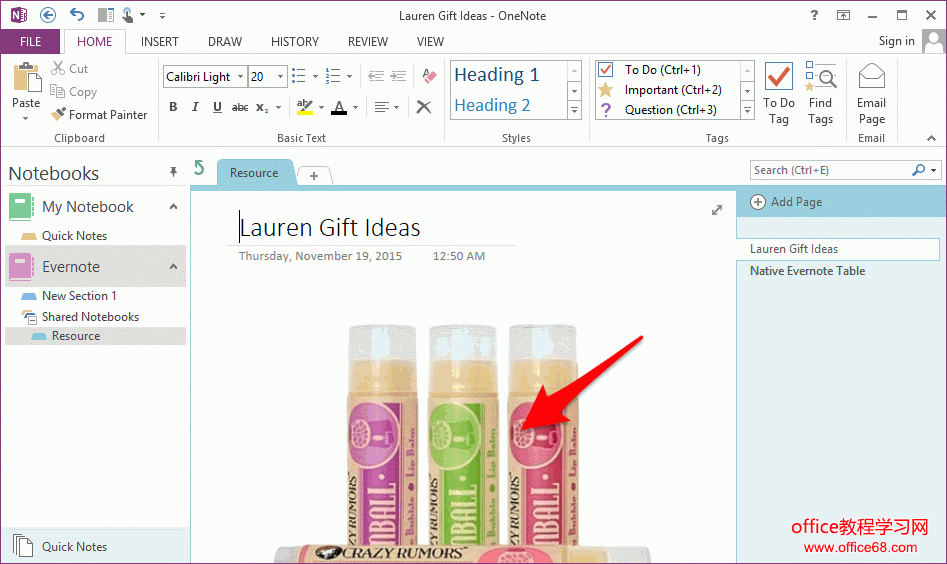This screenshot has height=564, width=947.
Task: Collapse the Evernote notebook
Action: coord(173,267)
